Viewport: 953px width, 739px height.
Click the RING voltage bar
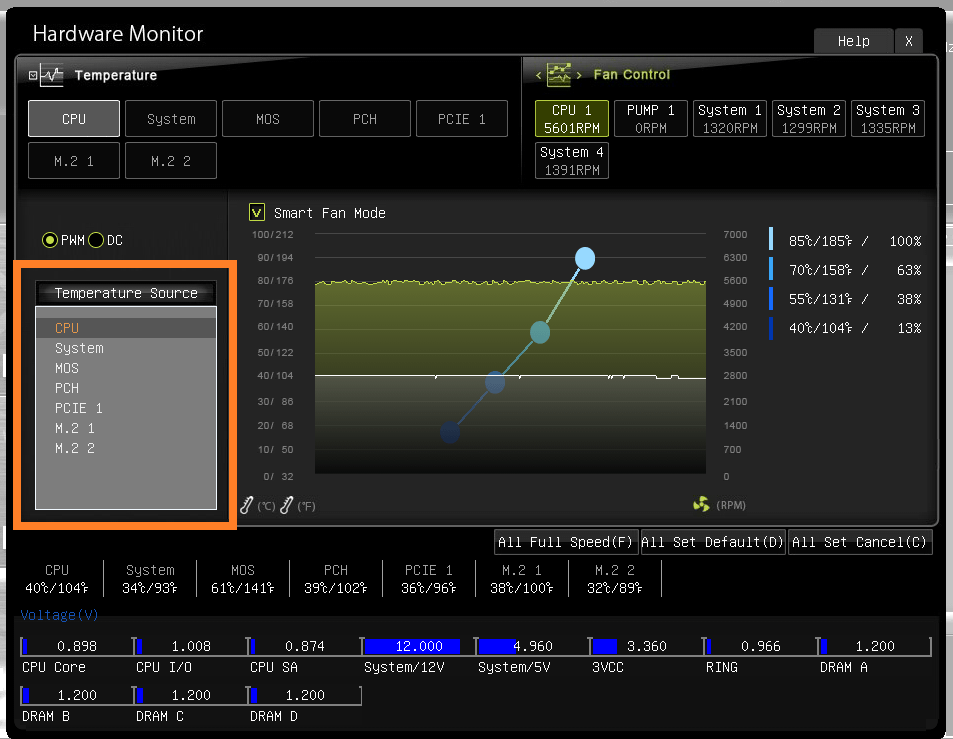759,646
